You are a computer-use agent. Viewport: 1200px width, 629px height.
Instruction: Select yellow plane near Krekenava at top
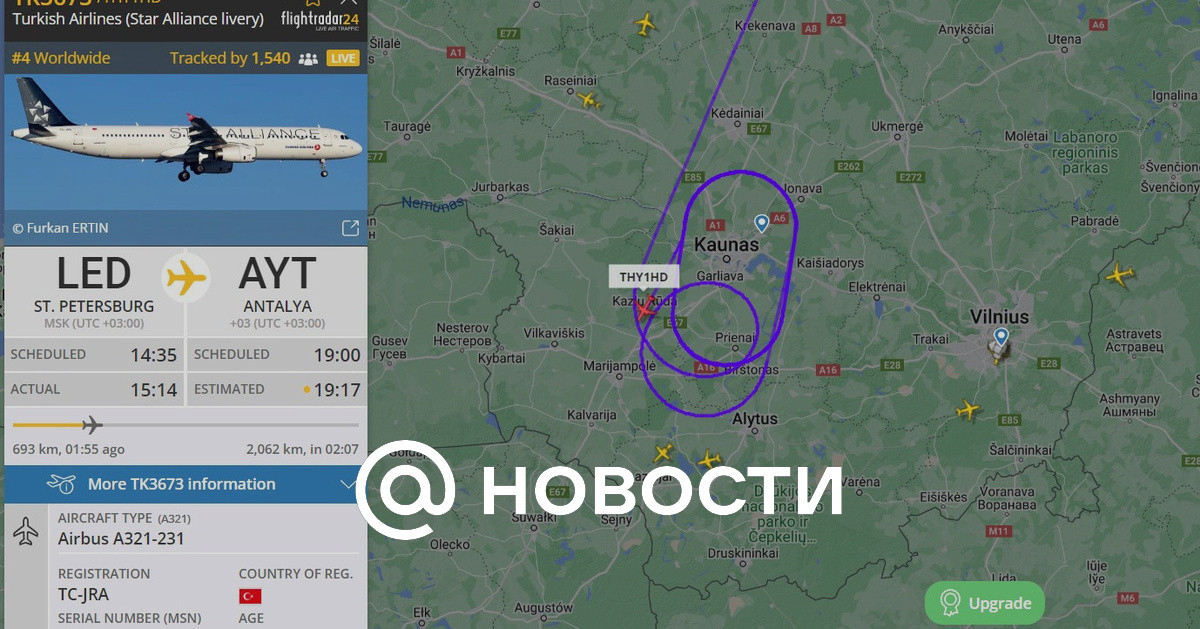pos(646,23)
